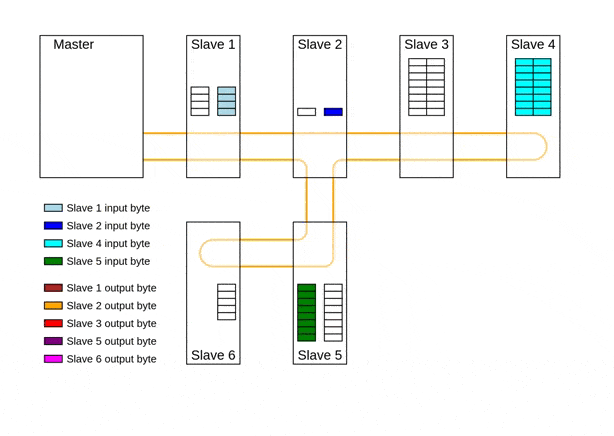Pick the orange Slave 2 output byte swatch
Viewport: 614px width, 436px height.
(x=53, y=305)
